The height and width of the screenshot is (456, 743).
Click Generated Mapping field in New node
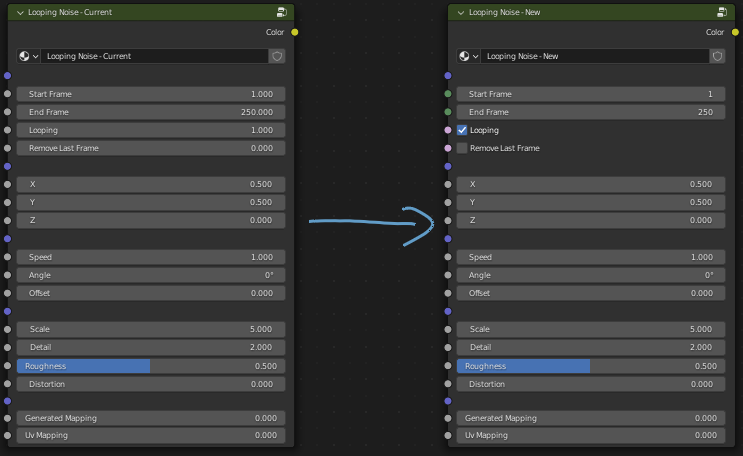pos(591,418)
